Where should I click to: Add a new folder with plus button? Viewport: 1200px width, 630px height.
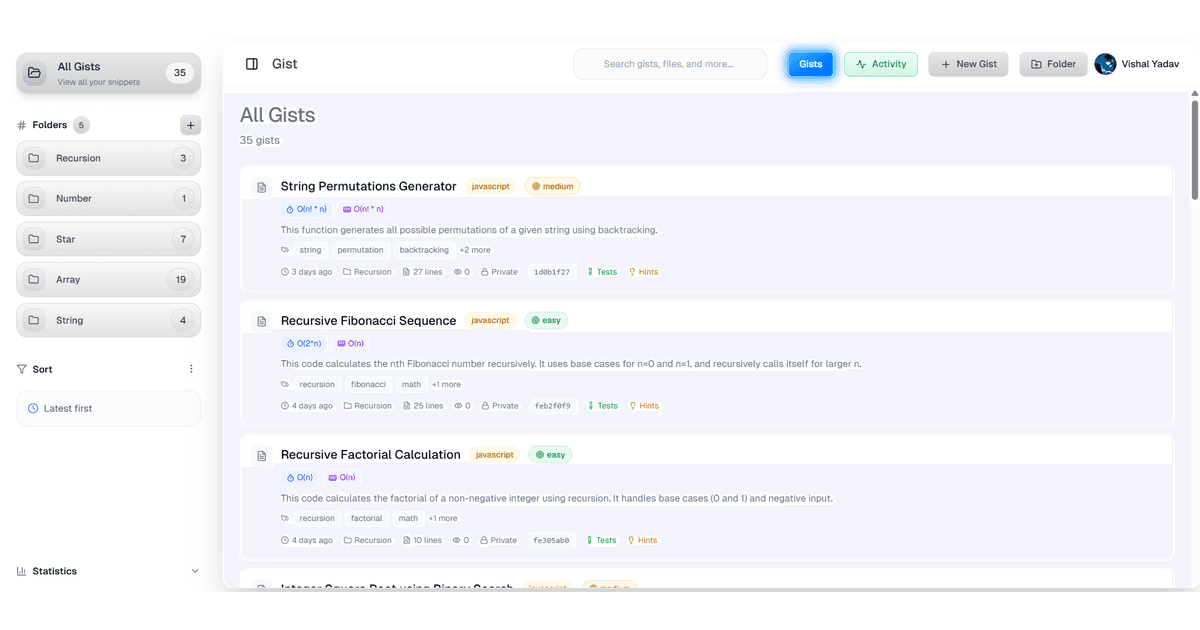click(190, 125)
